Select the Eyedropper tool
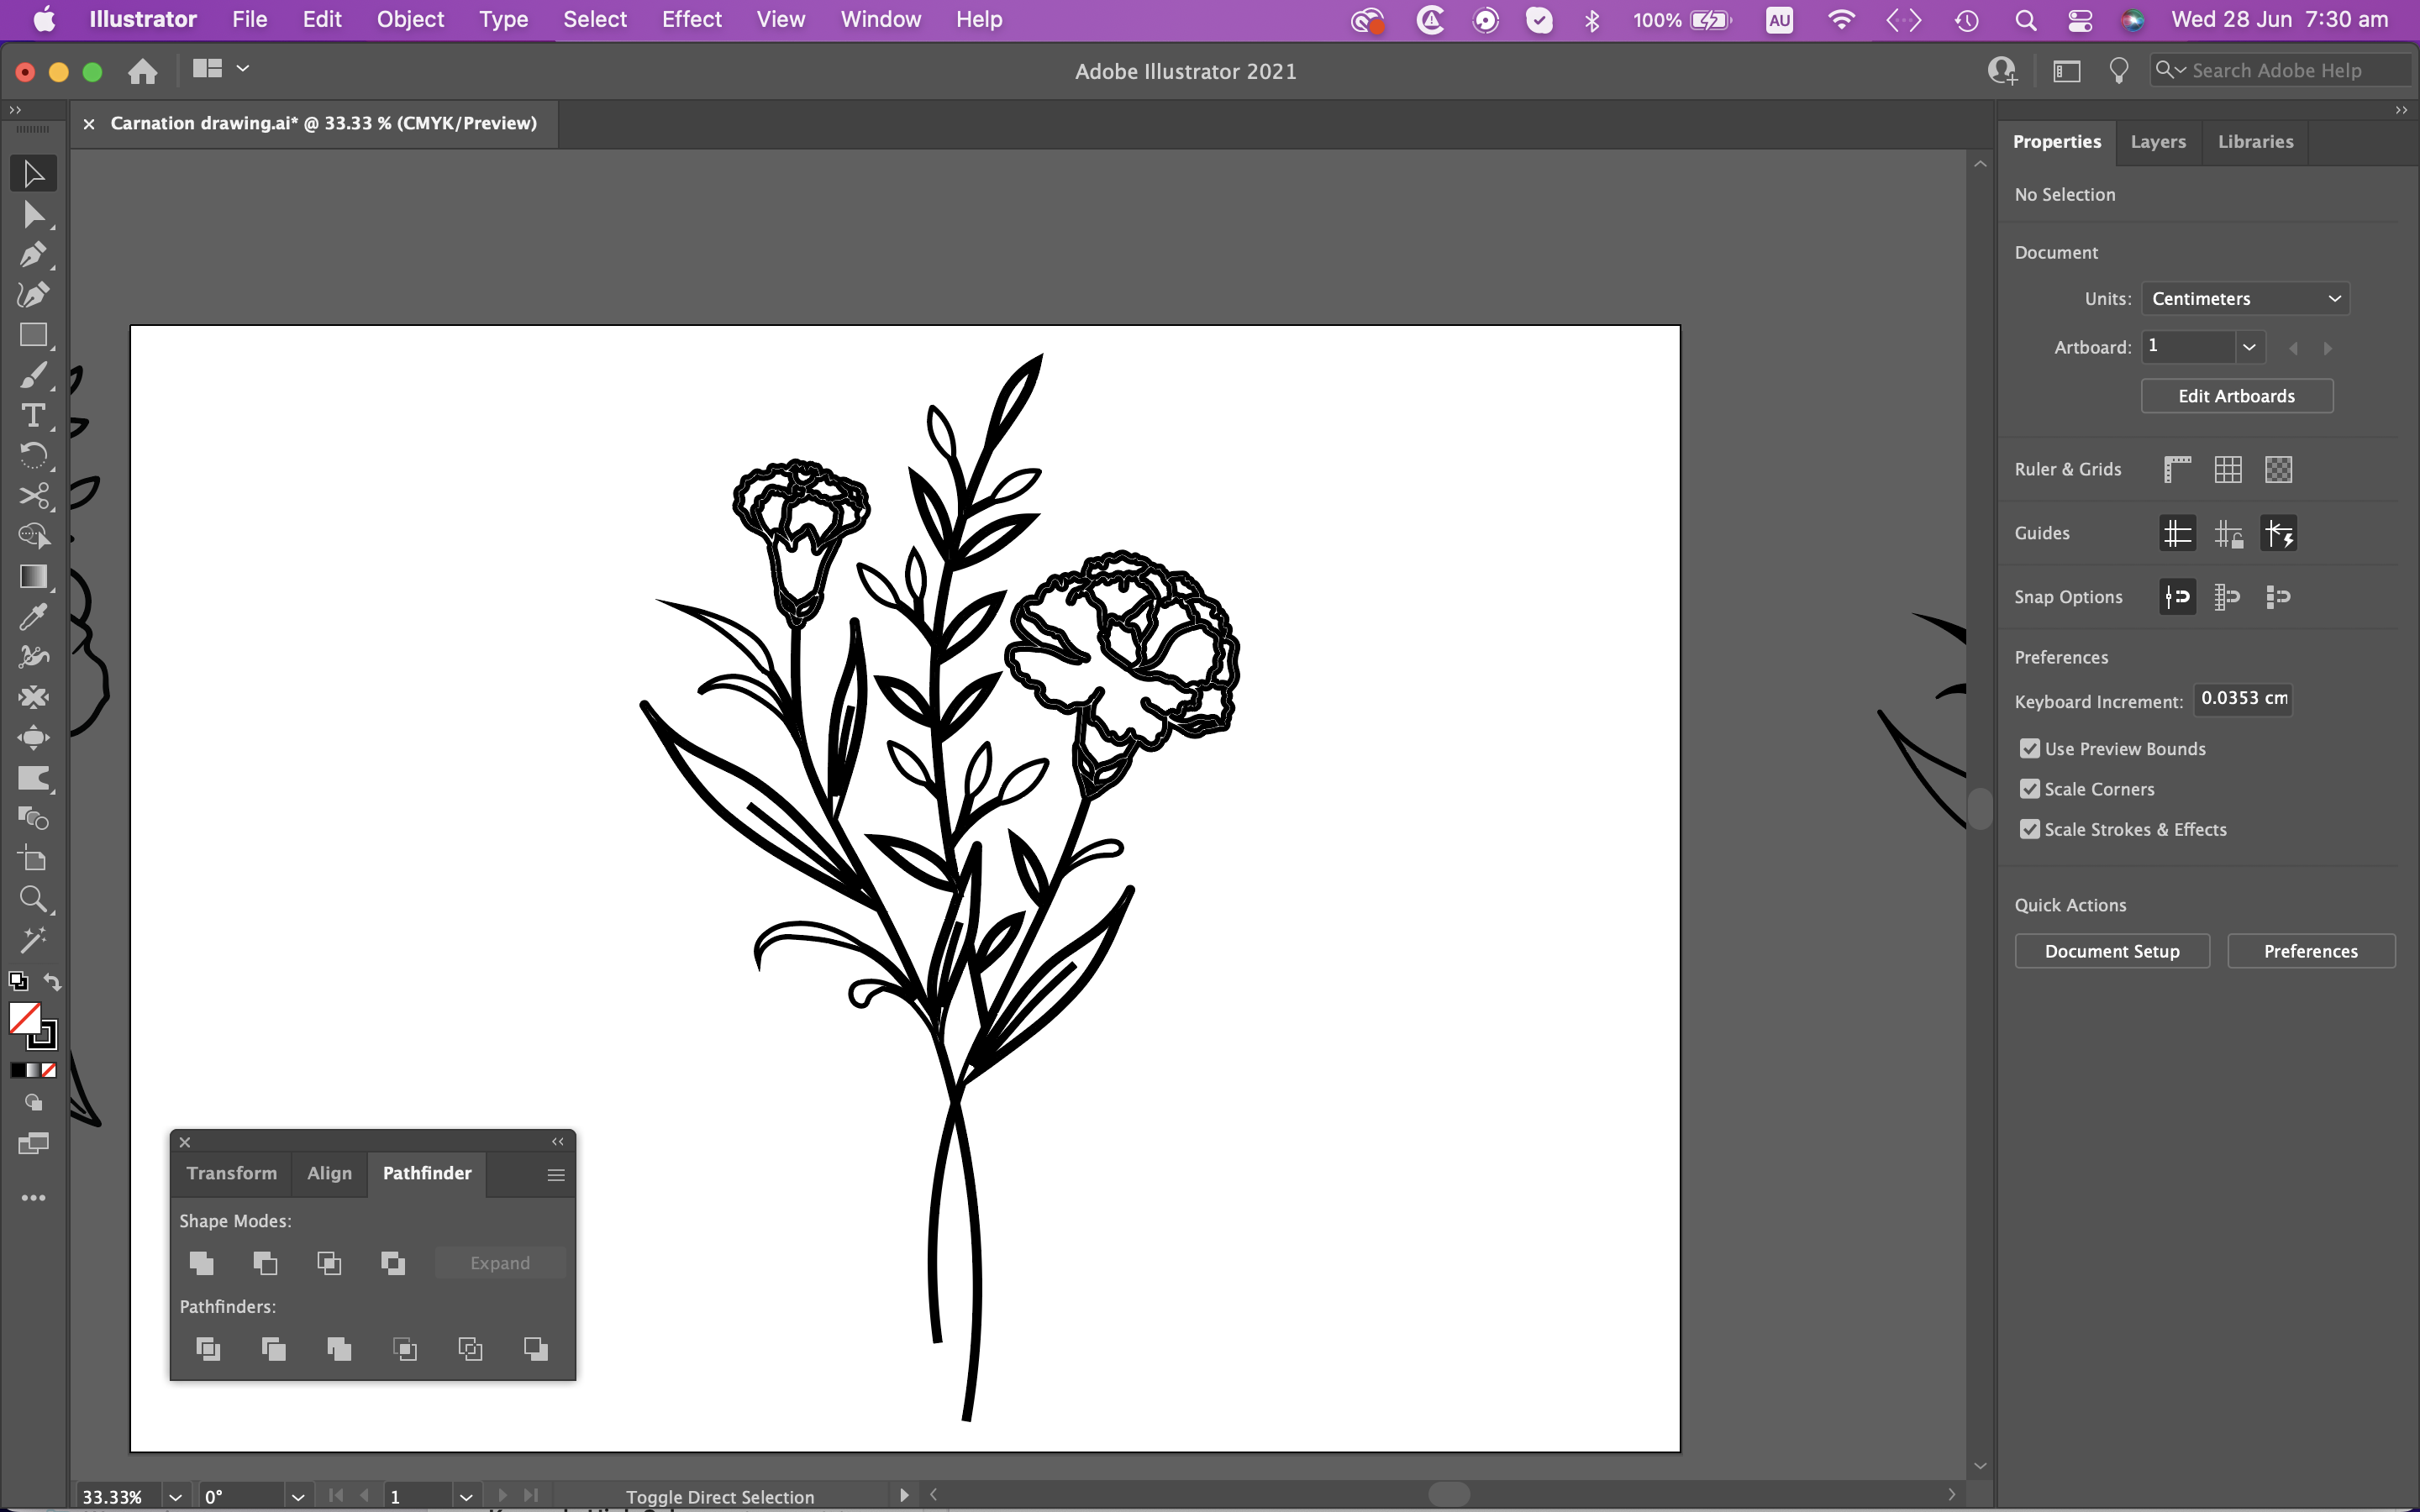 [33, 616]
